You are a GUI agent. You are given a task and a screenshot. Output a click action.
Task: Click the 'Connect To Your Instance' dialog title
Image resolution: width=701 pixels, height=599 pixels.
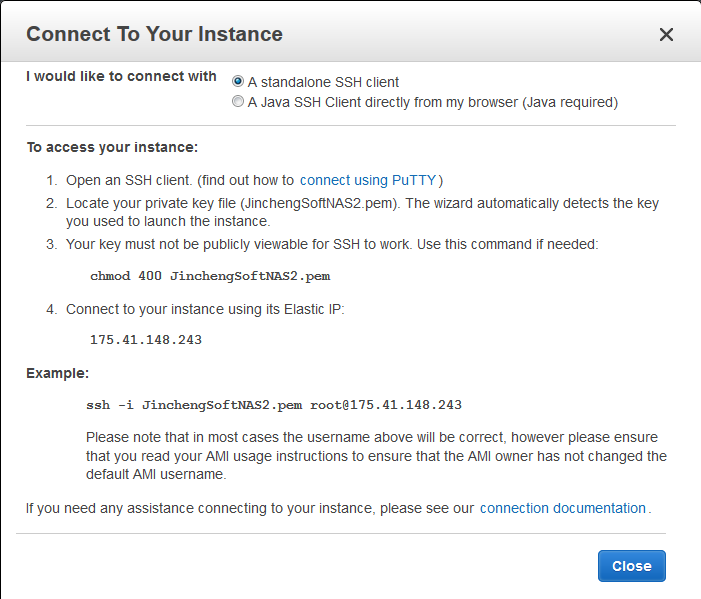(x=154, y=34)
